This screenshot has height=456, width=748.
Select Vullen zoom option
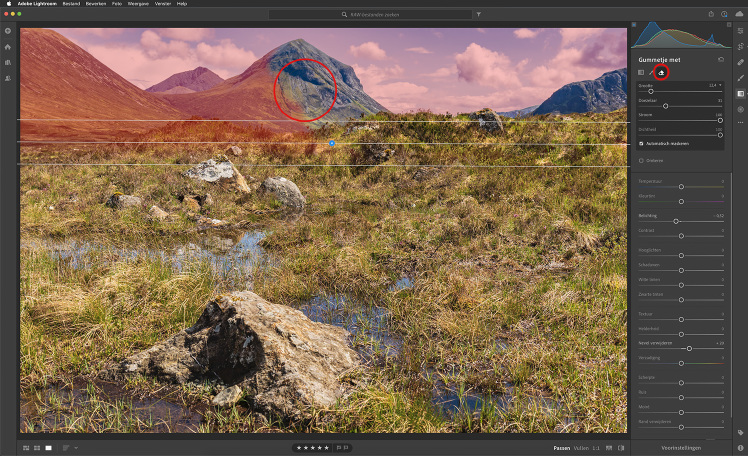click(x=581, y=448)
